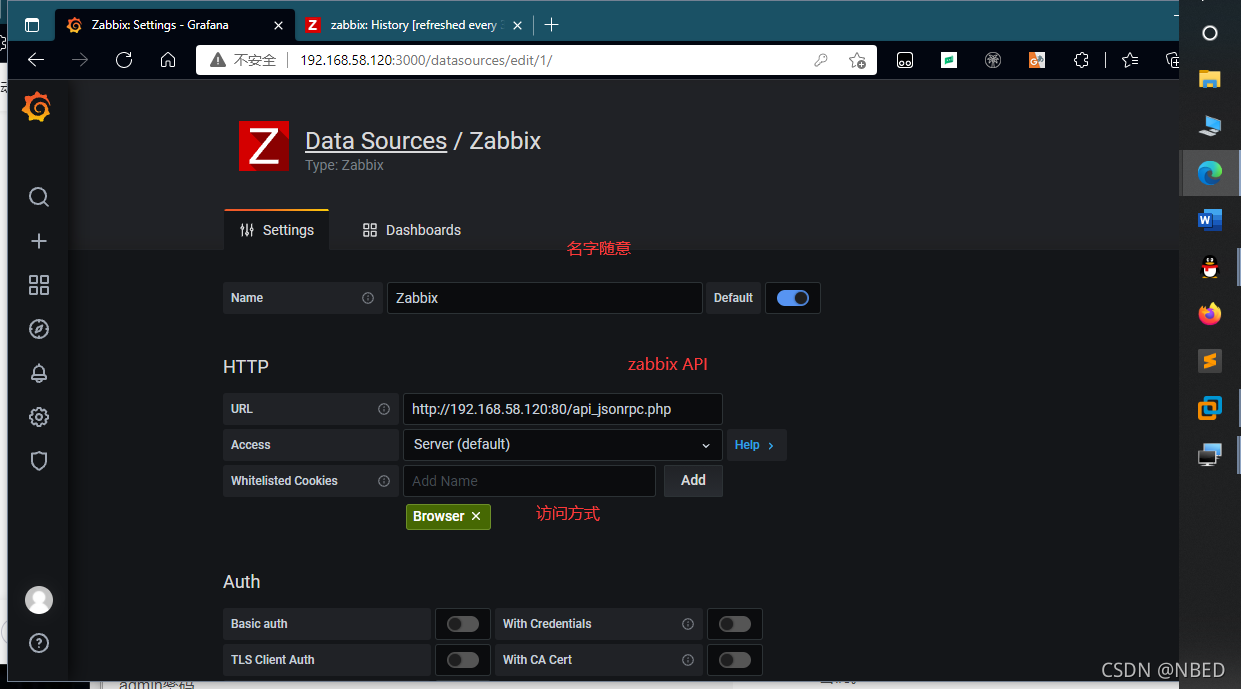Image resolution: width=1241 pixels, height=689 pixels.
Task: Click the With CA Cert info icon
Action: click(x=688, y=660)
